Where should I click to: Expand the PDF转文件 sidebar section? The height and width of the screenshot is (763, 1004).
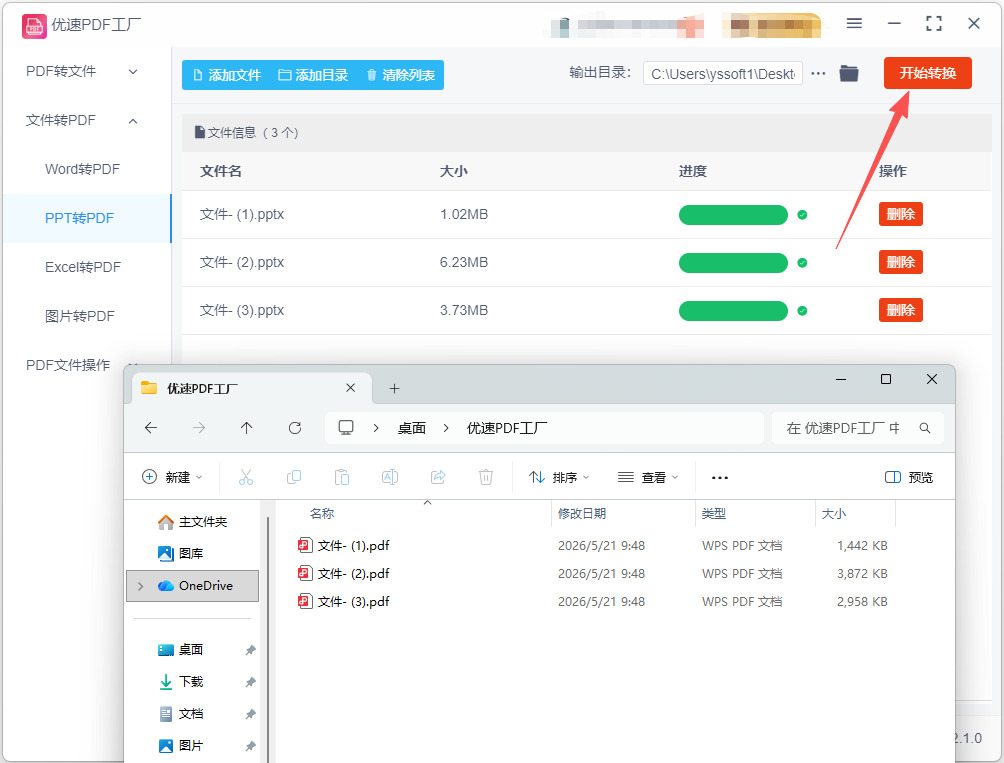[x=82, y=72]
